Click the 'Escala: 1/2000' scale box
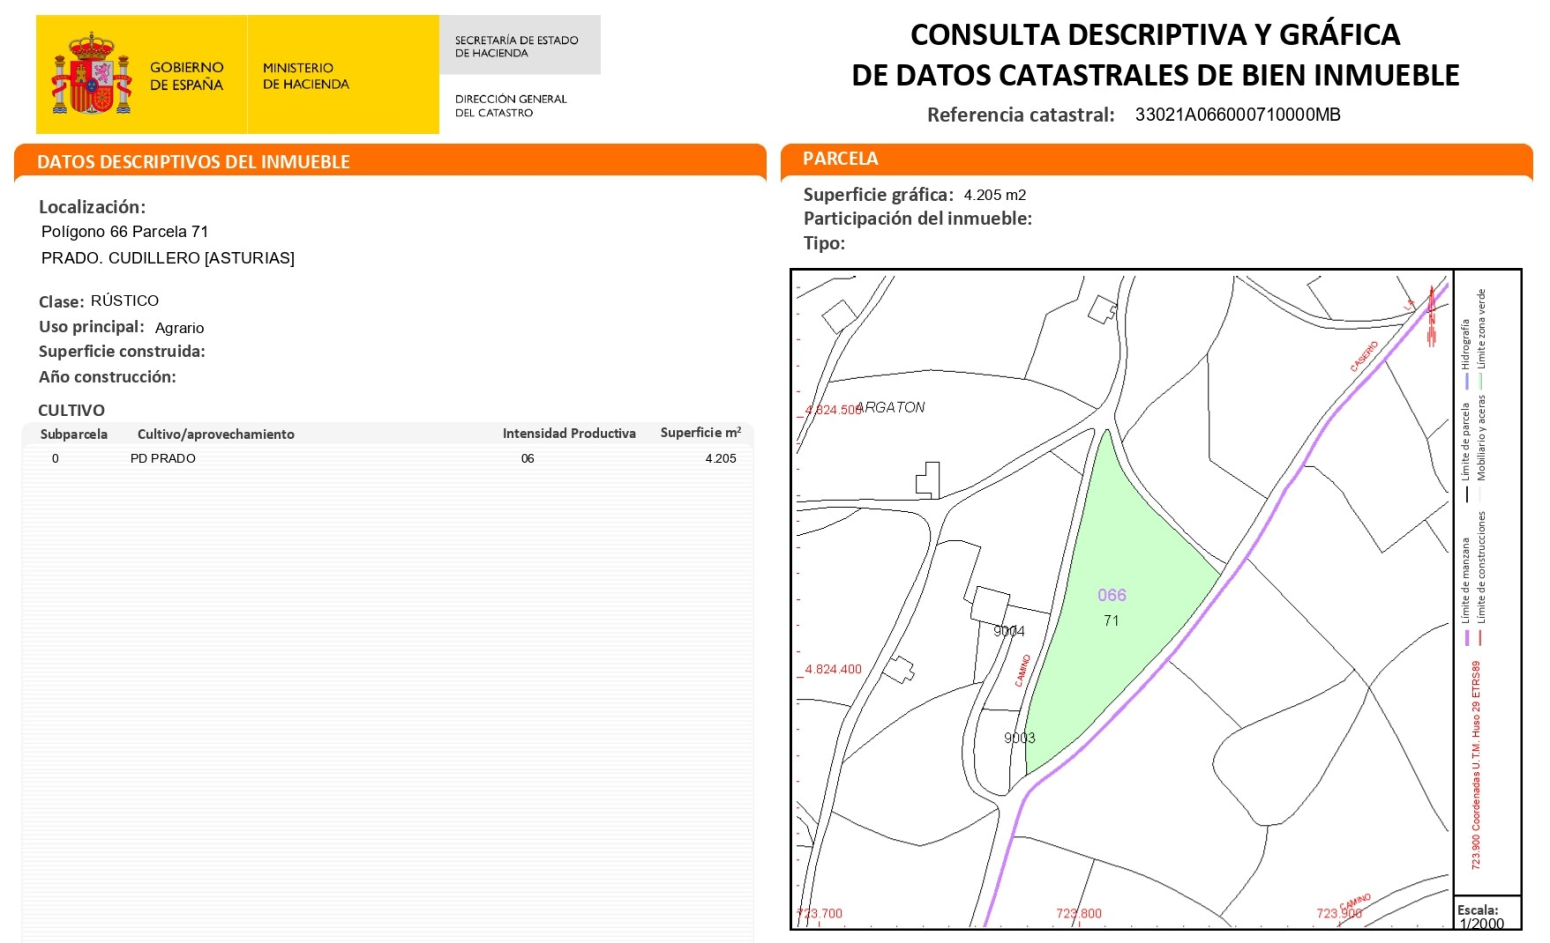This screenshot has width=1550, height=943. (1486, 915)
